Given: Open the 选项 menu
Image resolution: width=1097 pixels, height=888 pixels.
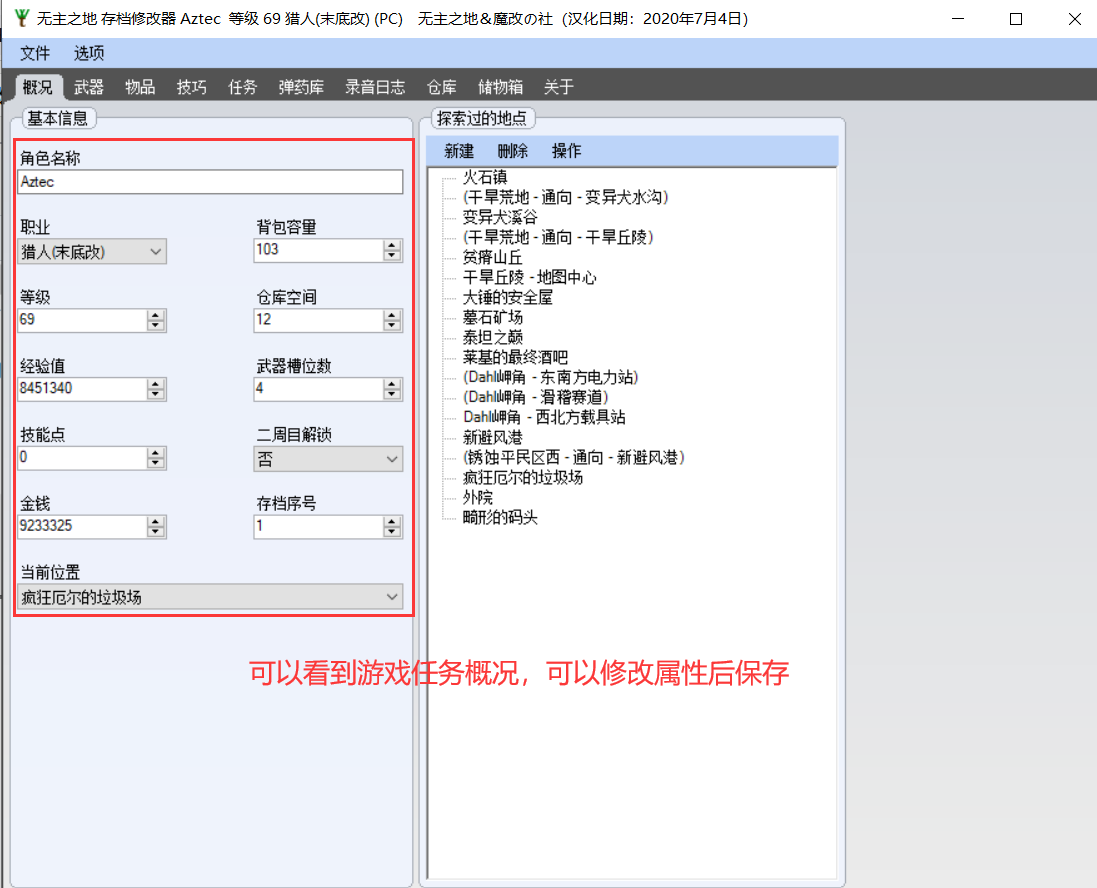Looking at the screenshot, I should click(x=89, y=53).
